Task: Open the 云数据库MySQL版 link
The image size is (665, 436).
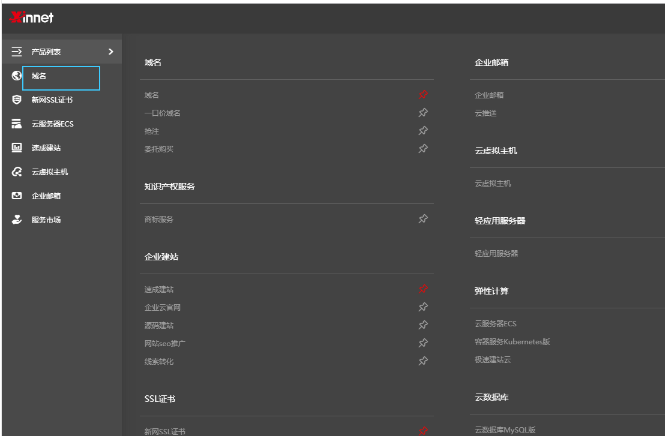Action: (x=505, y=430)
